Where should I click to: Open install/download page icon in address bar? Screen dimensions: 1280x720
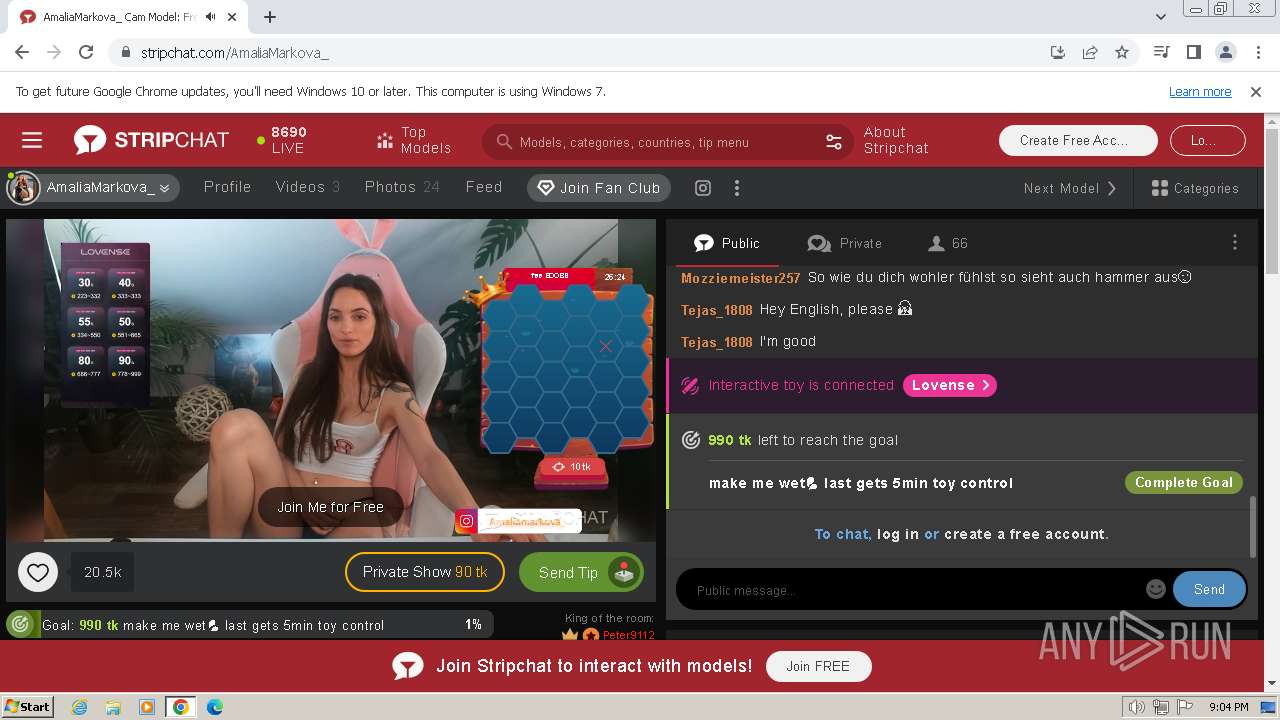pyautogui.click(x=1058, y=52)
